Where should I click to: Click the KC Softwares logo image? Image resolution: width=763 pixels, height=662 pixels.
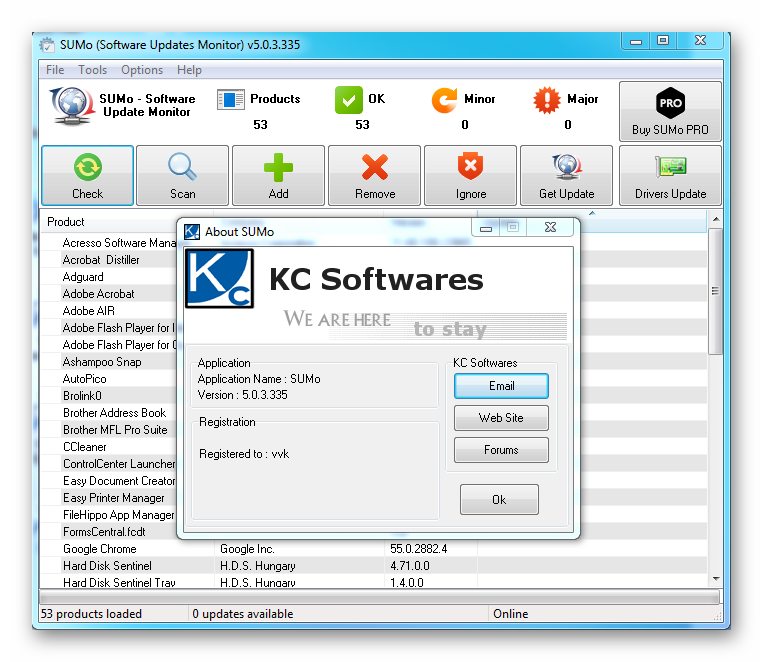(220, 278)
